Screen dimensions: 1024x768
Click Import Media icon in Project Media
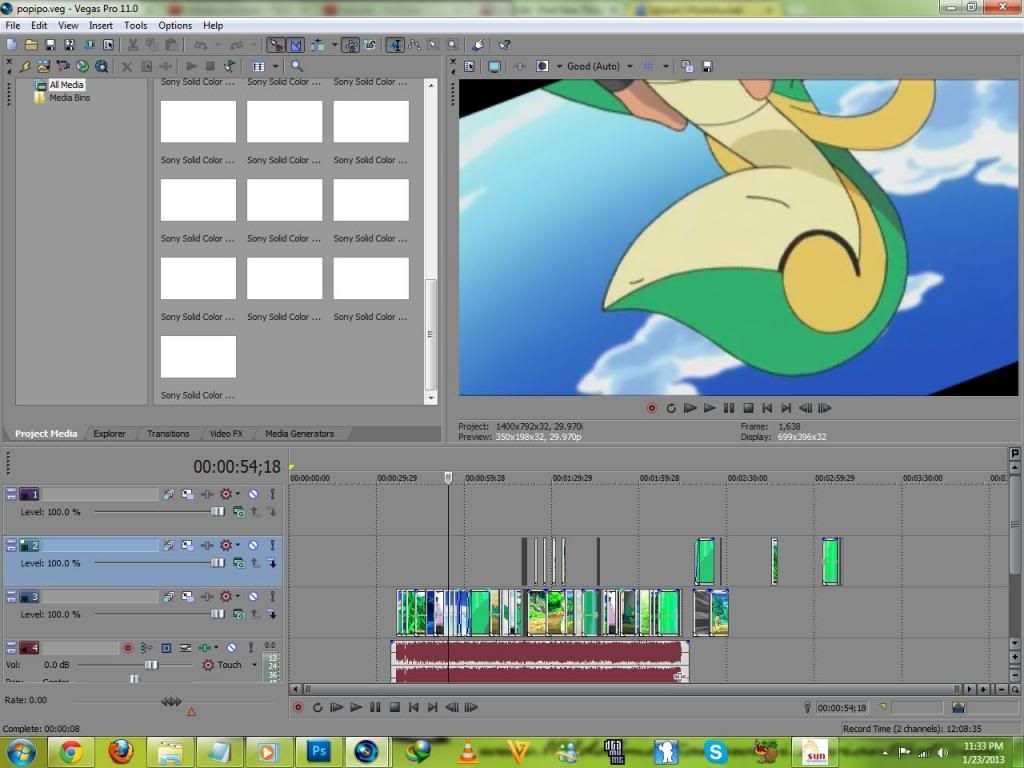pyautogui.click(x=44, y=67)
